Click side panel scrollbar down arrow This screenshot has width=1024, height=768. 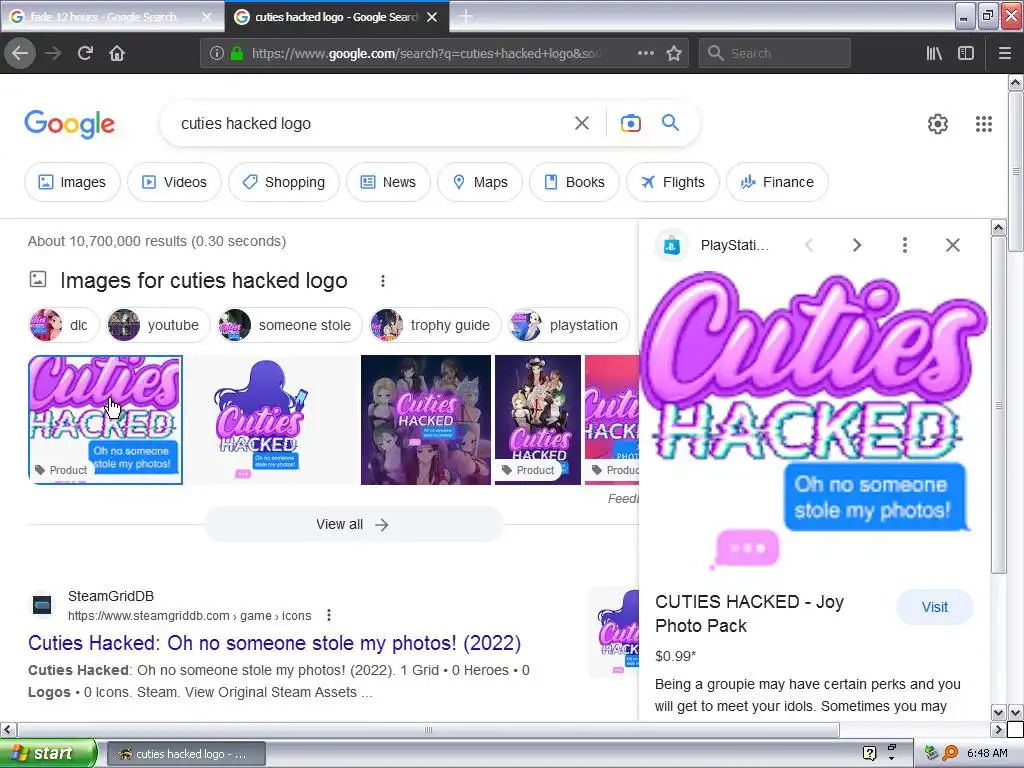pos(999,712)
